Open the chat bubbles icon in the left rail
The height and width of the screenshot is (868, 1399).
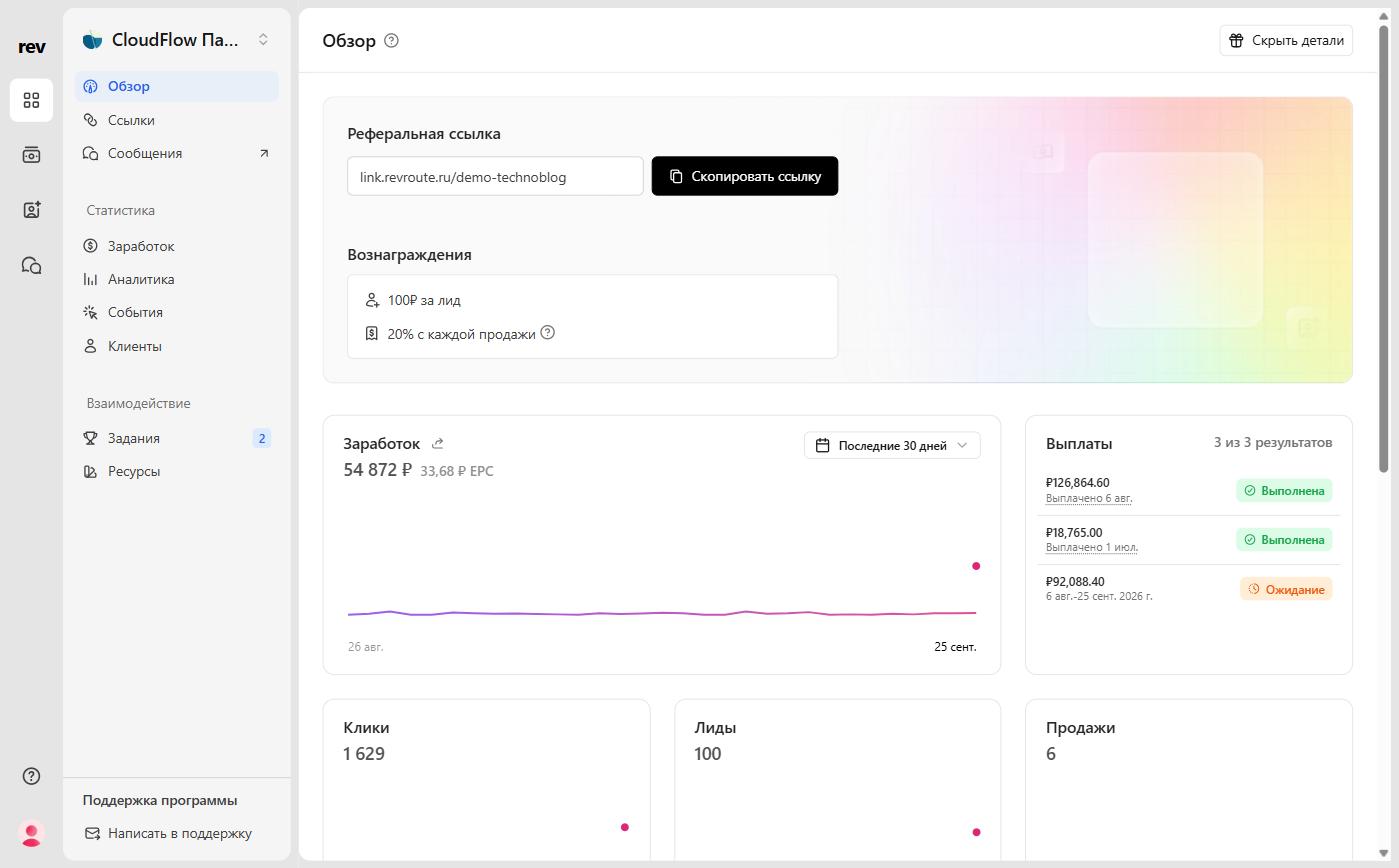[x=31, y=265]
